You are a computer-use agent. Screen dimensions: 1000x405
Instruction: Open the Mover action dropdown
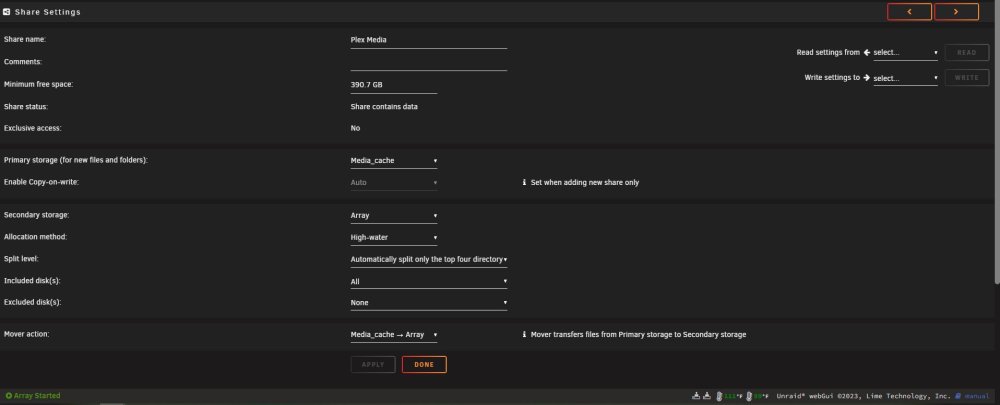click(393, 334)
